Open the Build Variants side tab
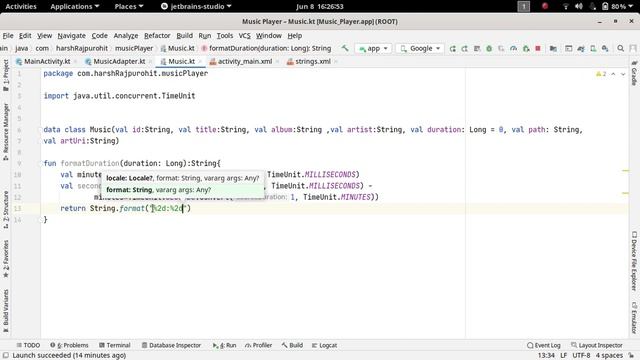640x360 pixels. [x=6, y=311]
